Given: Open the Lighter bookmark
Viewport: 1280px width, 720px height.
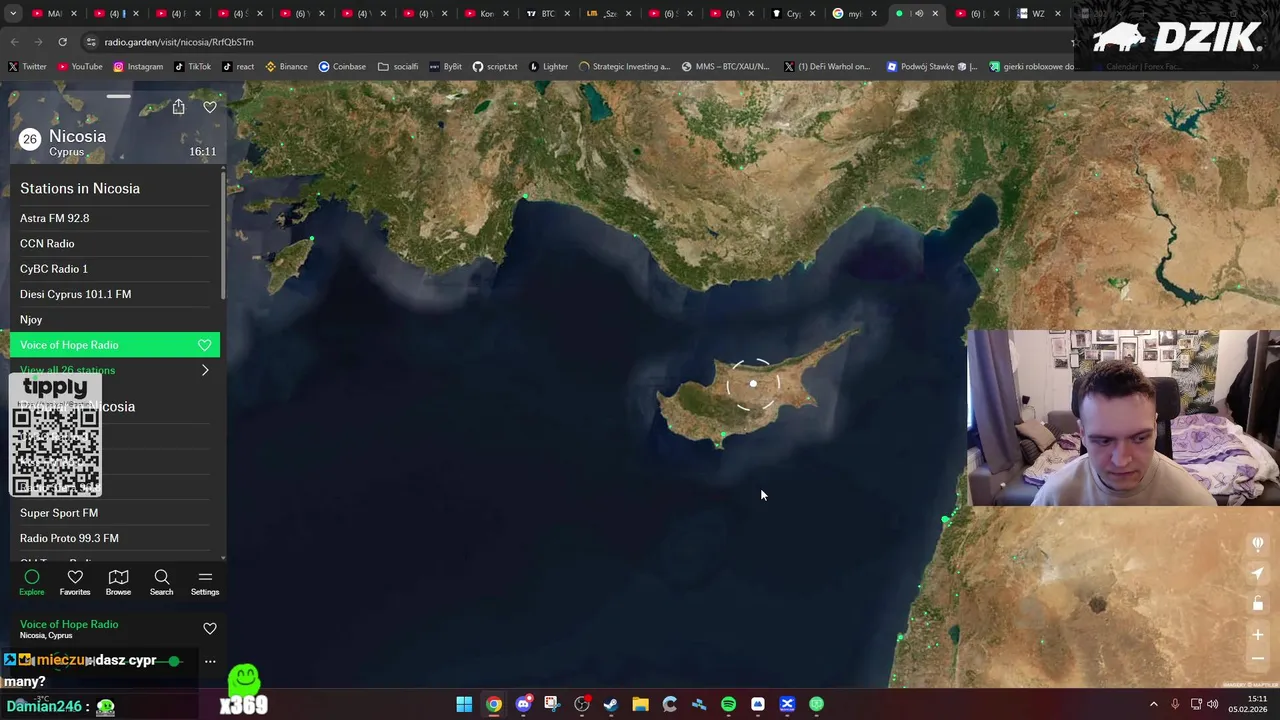Looking at the screenshot, I should pyautogui.click(x=548, y=67).
